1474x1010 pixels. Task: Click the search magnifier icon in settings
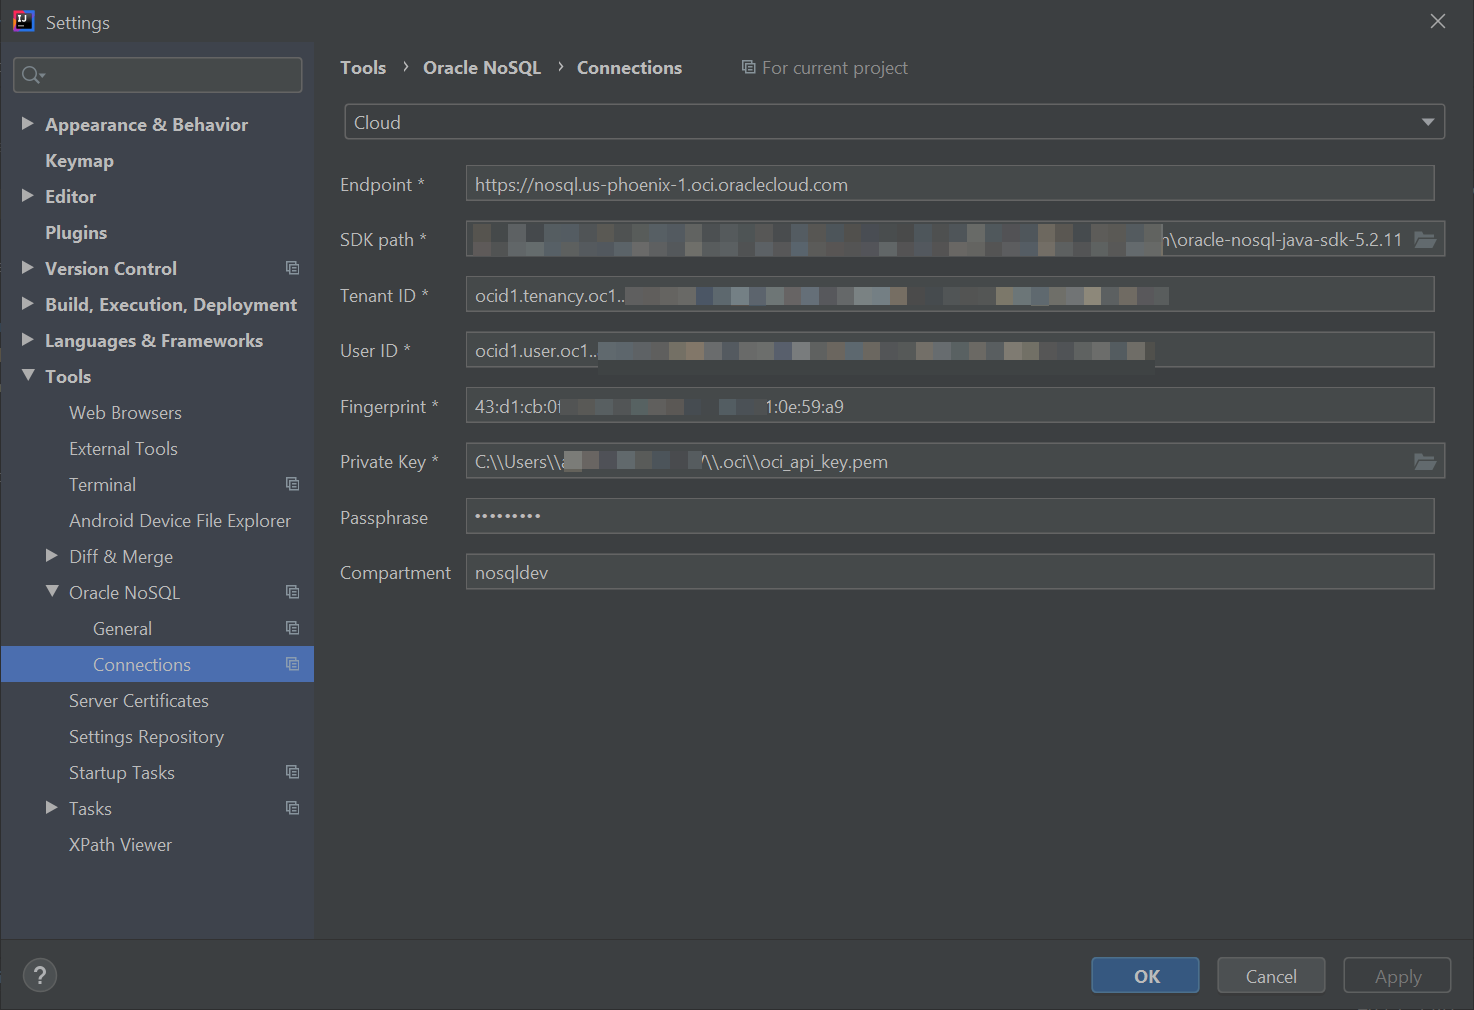(32, 75)
